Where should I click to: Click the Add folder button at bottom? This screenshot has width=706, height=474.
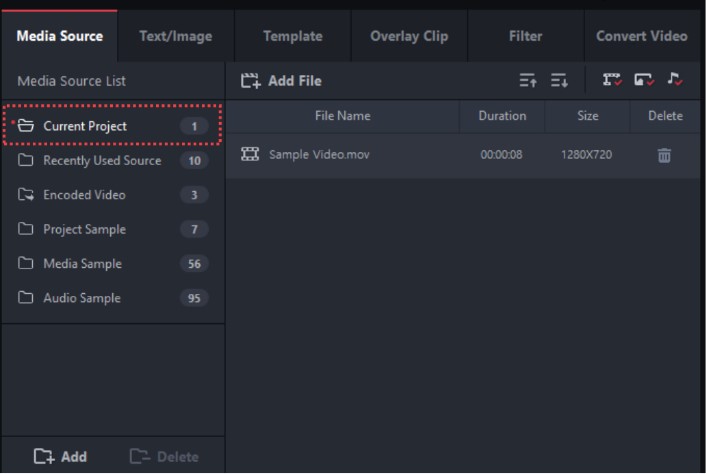(60, 456)
